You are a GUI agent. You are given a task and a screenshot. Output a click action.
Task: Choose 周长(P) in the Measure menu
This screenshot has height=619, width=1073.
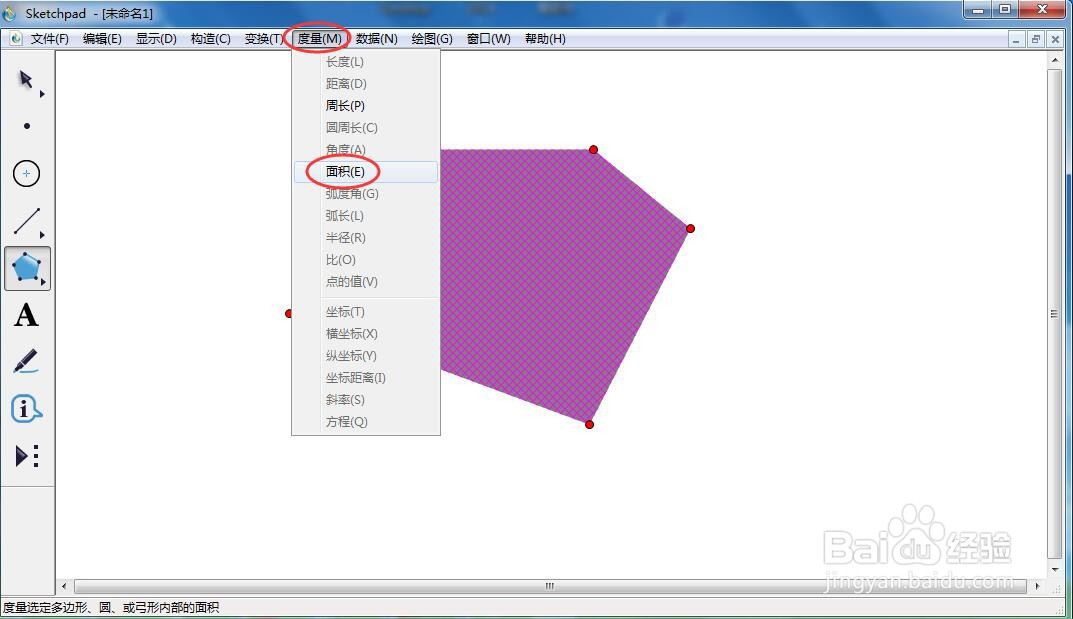click(344, 105)
